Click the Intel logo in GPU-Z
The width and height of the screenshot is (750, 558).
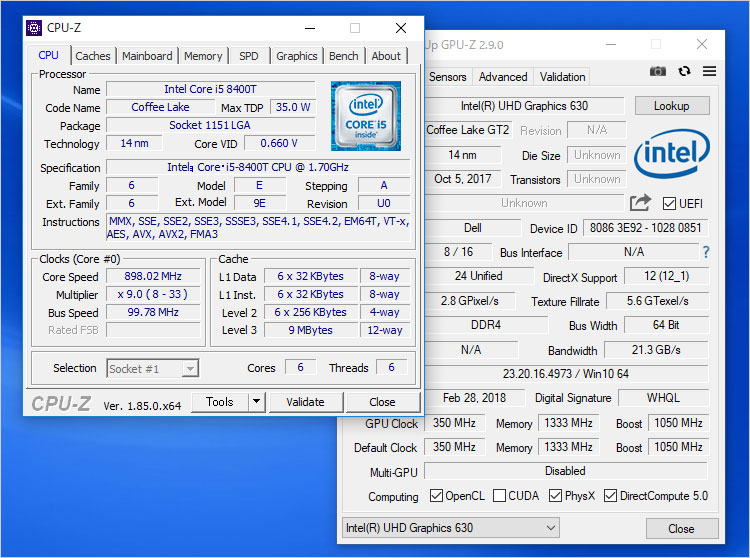[x=672, y=153]
